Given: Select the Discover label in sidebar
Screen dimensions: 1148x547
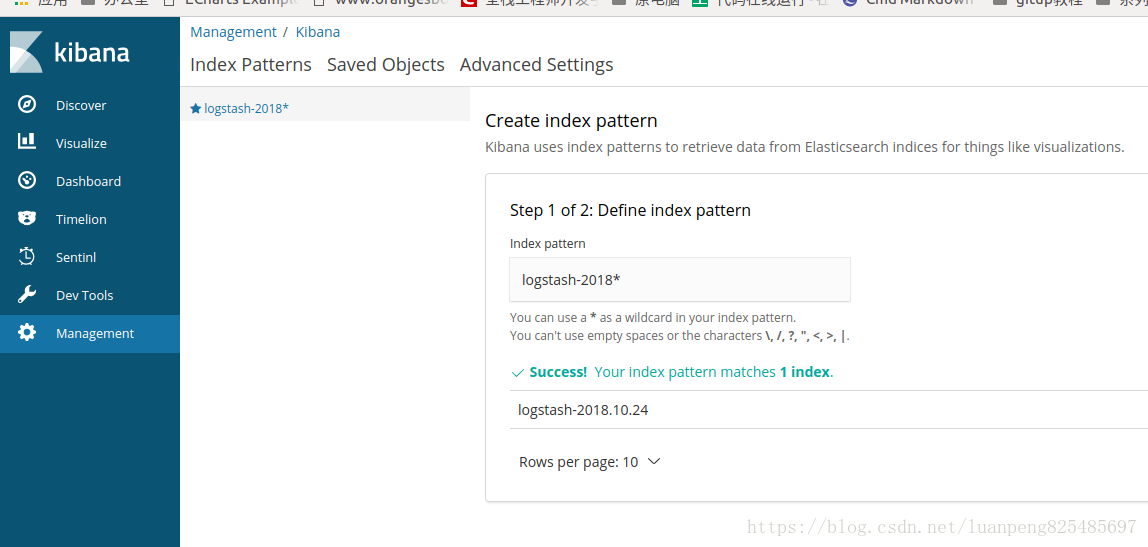Looking at the screenshot, I should (x=81, y=105).
